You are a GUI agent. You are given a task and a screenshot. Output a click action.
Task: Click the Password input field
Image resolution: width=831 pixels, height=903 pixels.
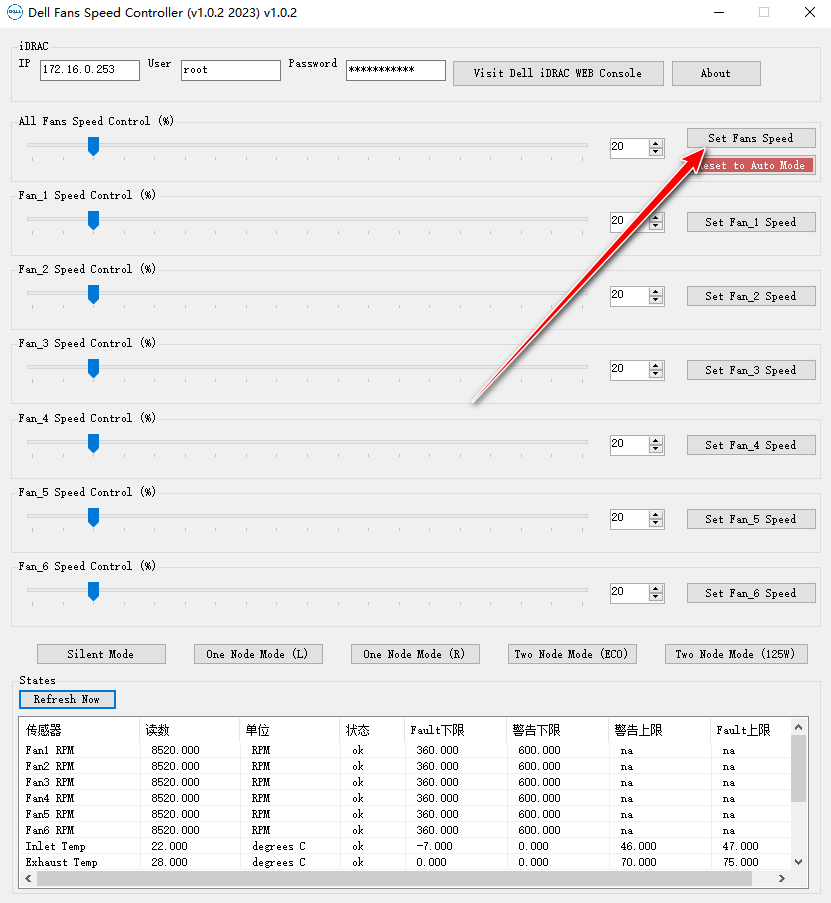tap(396, 70)
